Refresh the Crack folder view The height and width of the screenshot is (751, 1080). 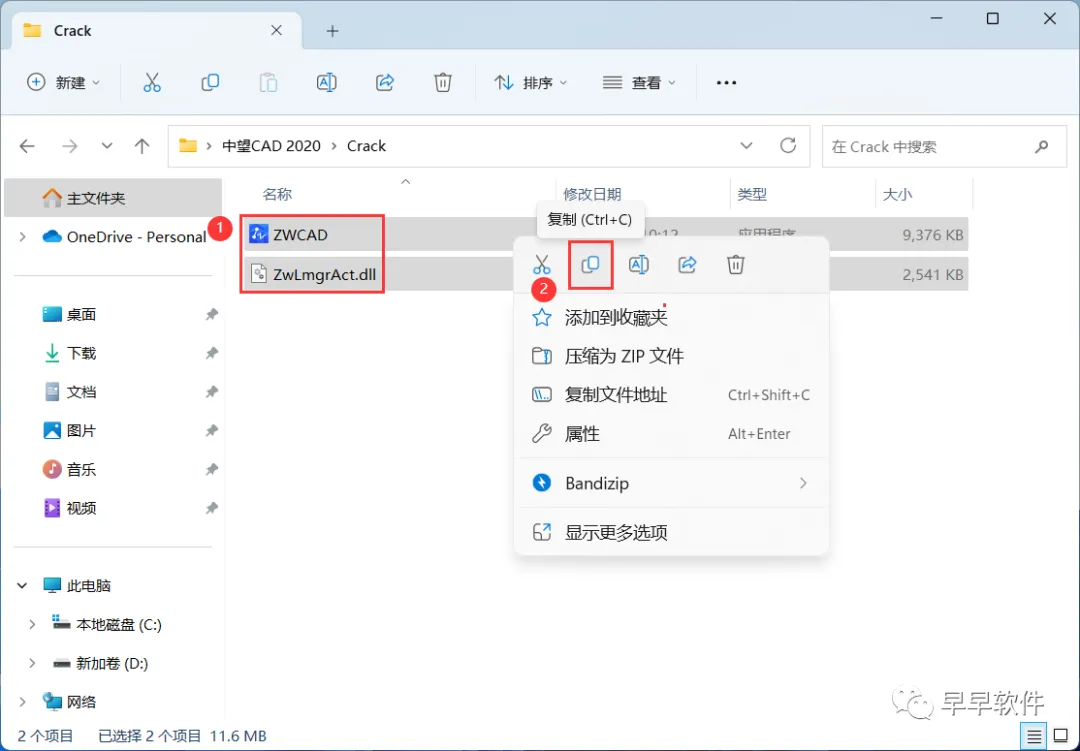[x=788, y=145]
